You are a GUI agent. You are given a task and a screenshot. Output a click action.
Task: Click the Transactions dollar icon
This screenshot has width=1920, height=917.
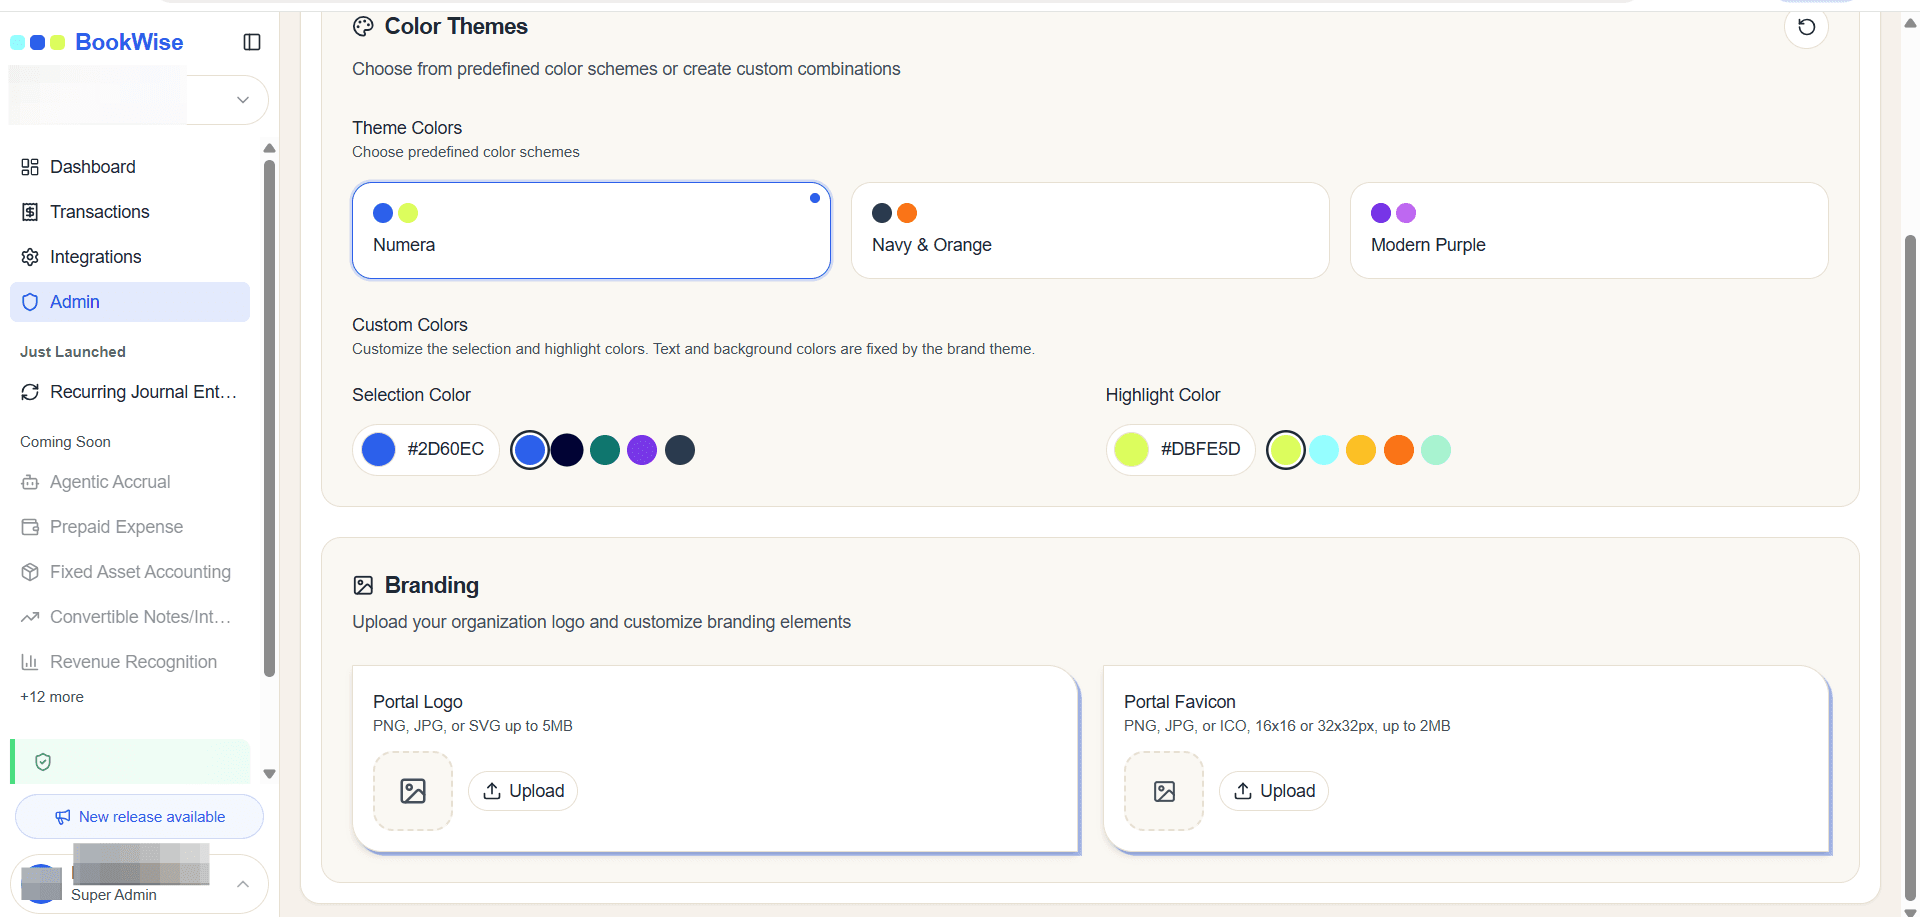coord(30,212)
